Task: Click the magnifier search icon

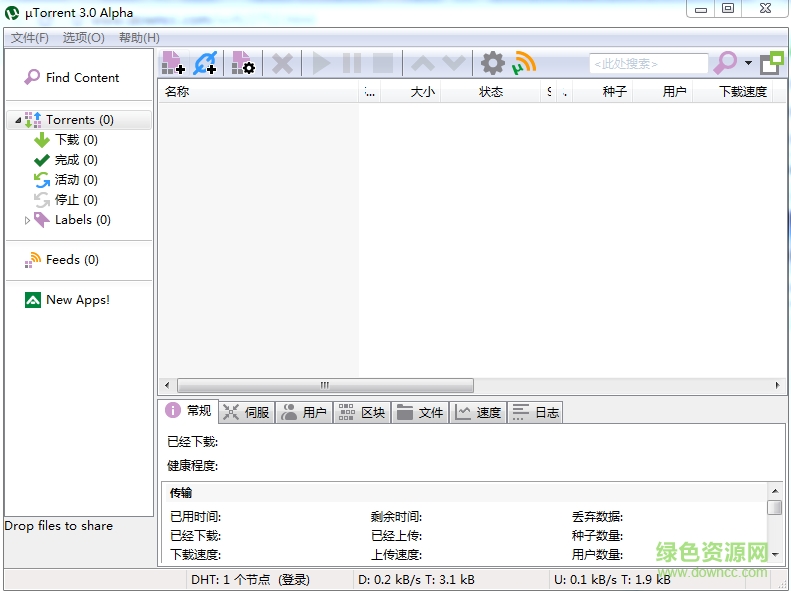Action: tap(724, 63)
